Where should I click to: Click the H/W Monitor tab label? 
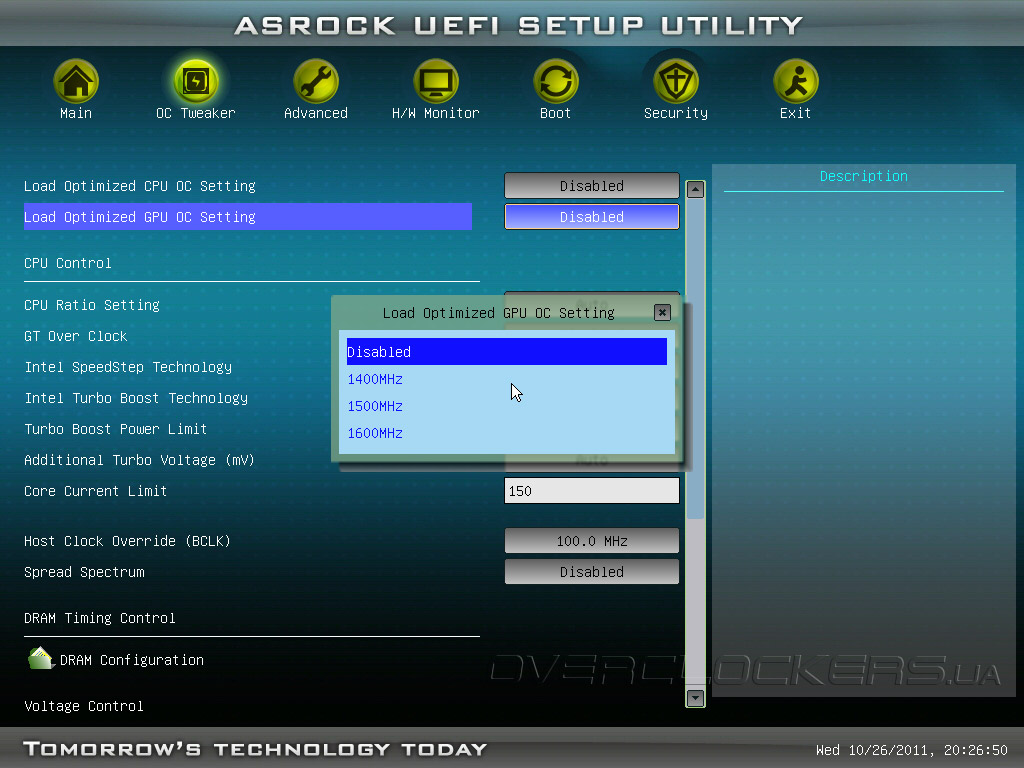[x=436, y=113]
